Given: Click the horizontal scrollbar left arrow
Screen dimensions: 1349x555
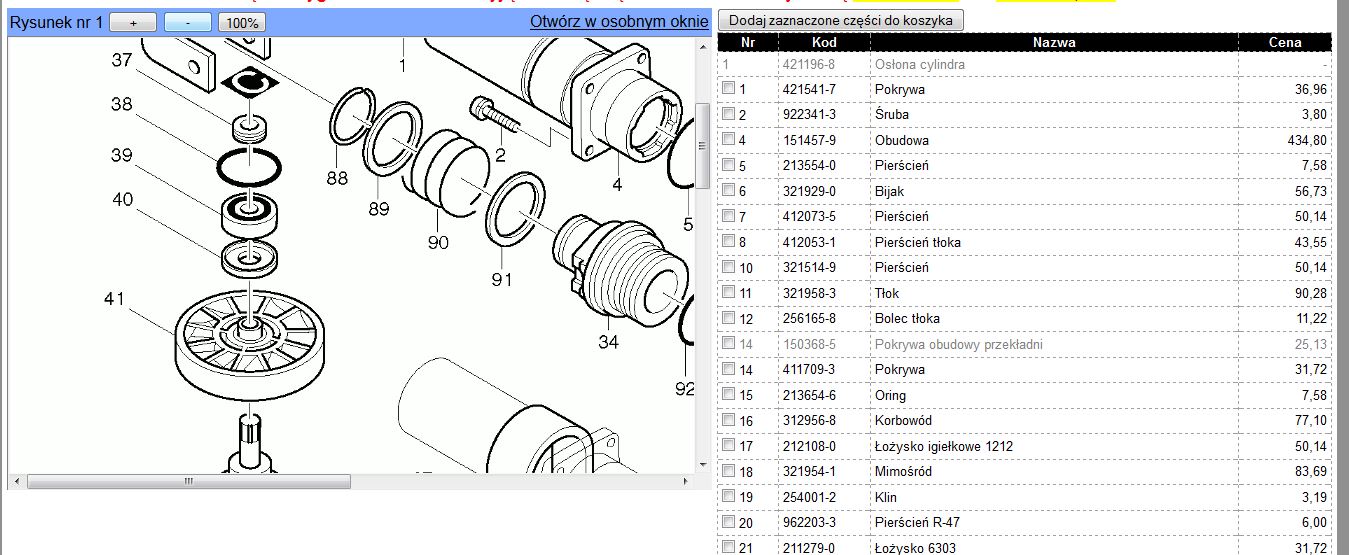Looking at the screenshot, I should point(14,481).
